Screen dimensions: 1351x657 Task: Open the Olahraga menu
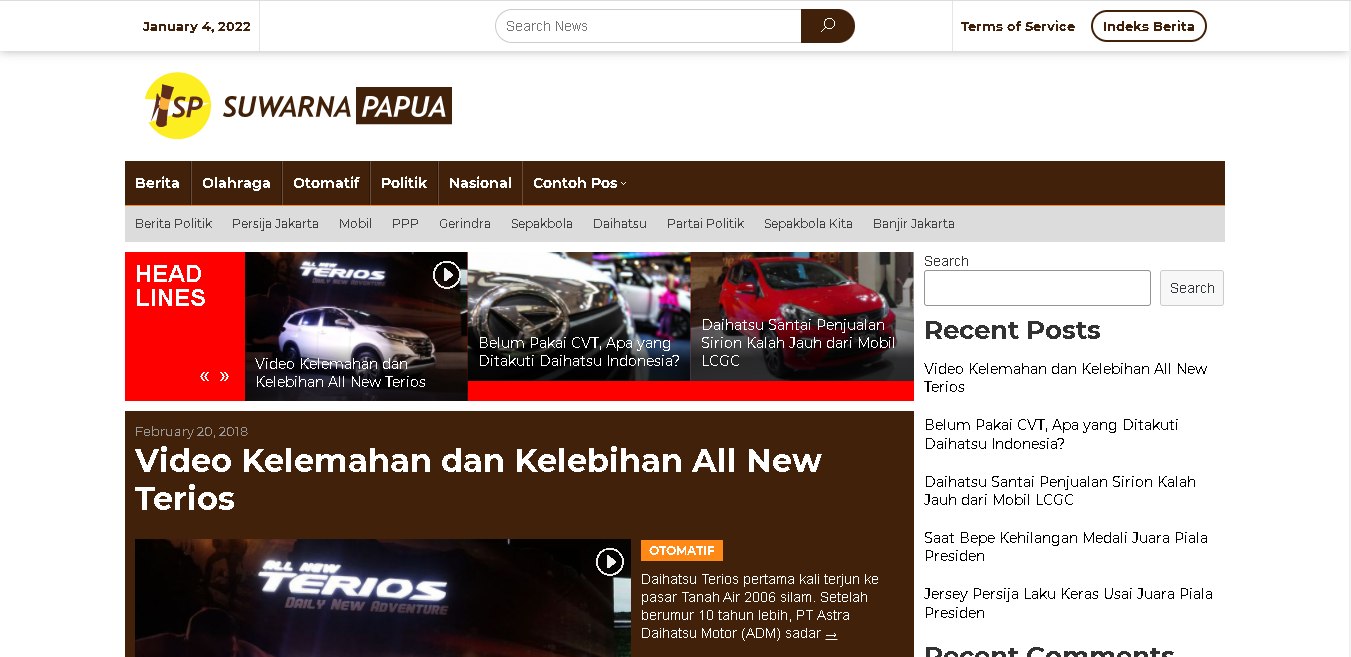coord(236,183)
